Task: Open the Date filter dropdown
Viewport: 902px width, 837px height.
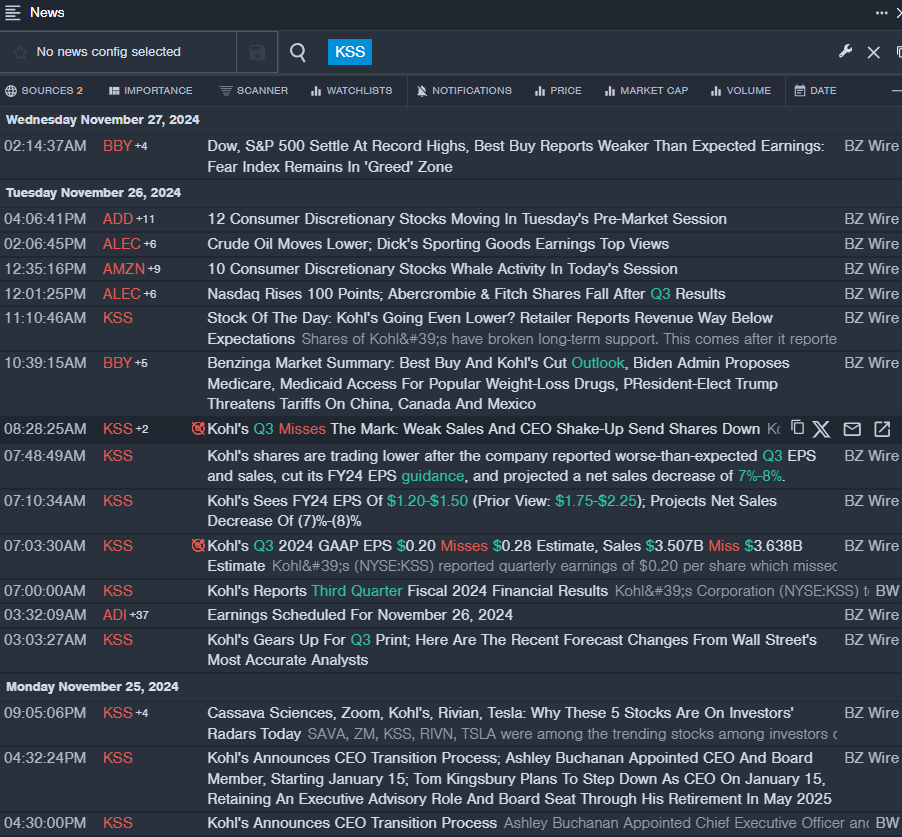Action: pyautogui.click(x=815, y=91)
